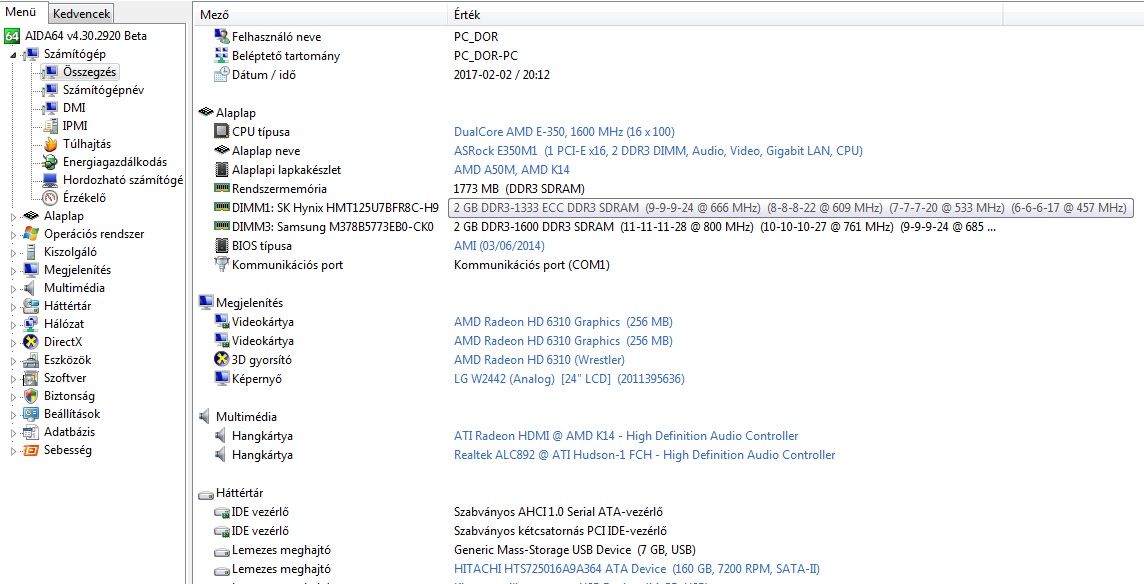Select the Összegzés tree item icon
The height and width of the screenshot is (584, 1144).
[x=50, y=72]
